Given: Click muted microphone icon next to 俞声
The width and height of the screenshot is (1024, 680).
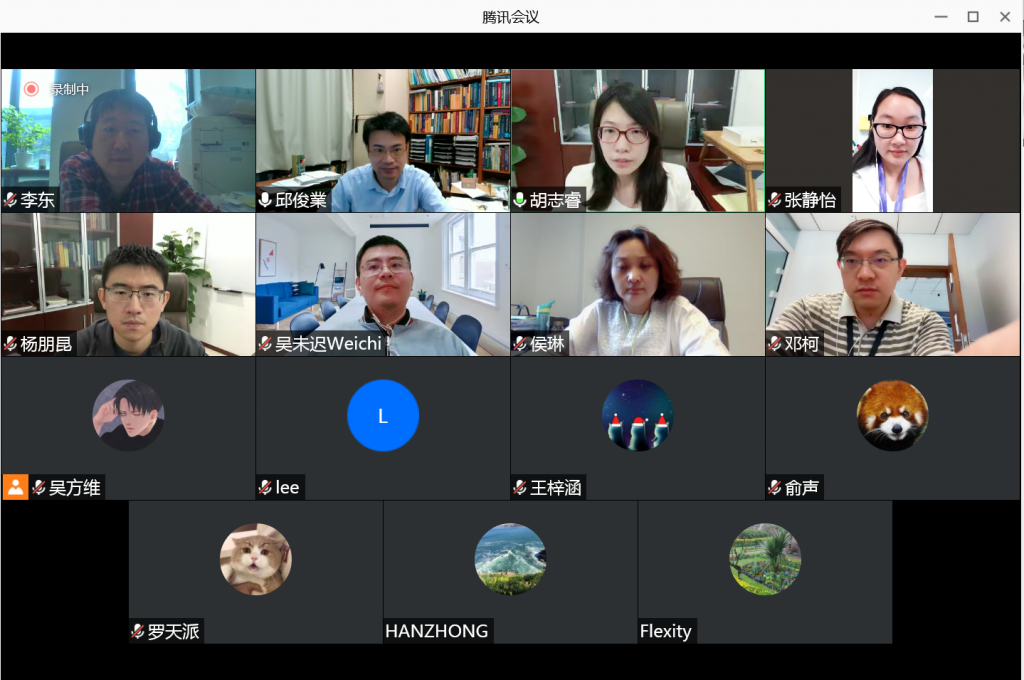Looking at the screenshot, I should click(775, 488).
